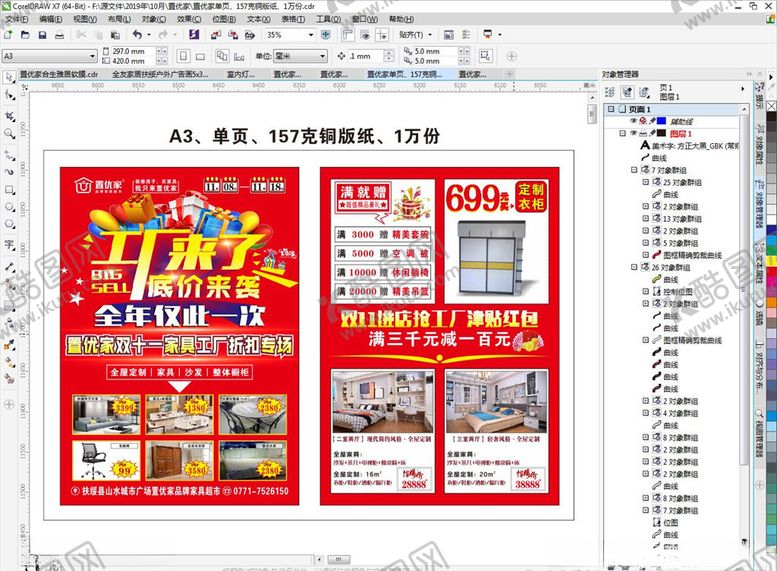This screenshot has width=777, height=571.
Task: Switch to 置优家合生雅居软膜.cdr document tab
Action: [58, 74]
